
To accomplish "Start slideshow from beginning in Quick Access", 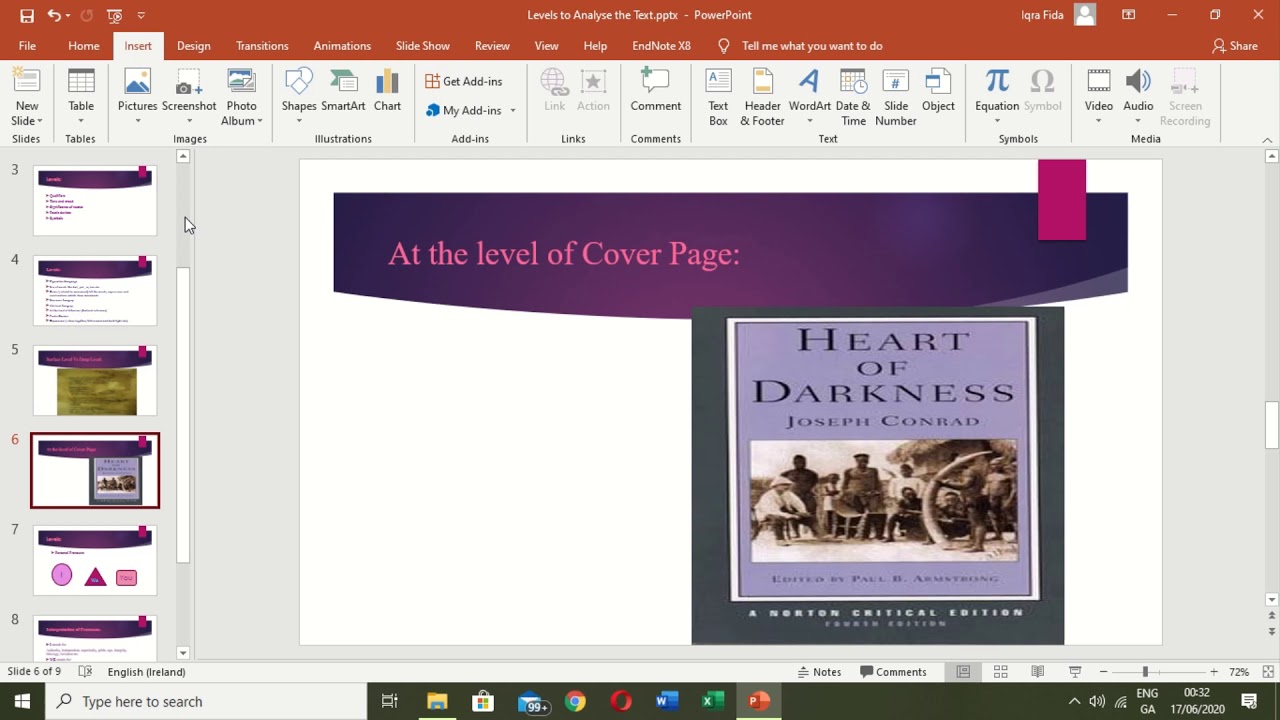I will coord(114,15).
